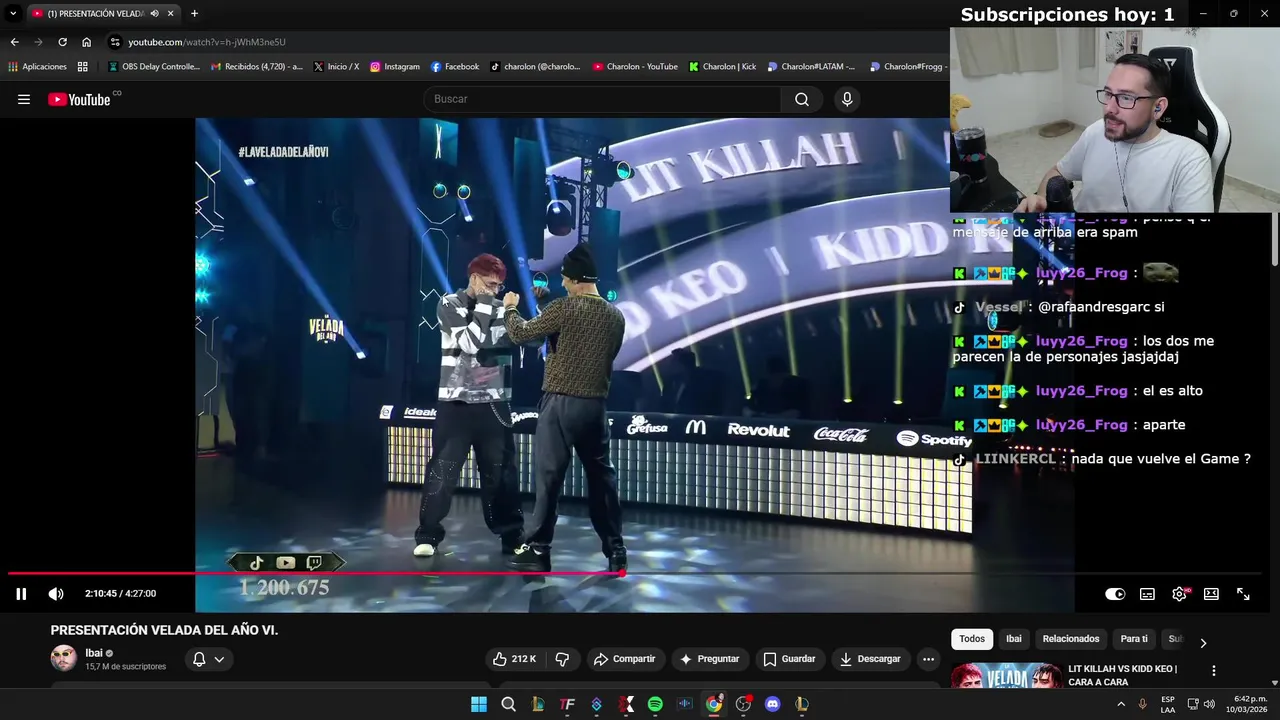The width and height of the screenshot is (1280, 720).
Task: Go back in the browser
Action: (x=14, y=42)
